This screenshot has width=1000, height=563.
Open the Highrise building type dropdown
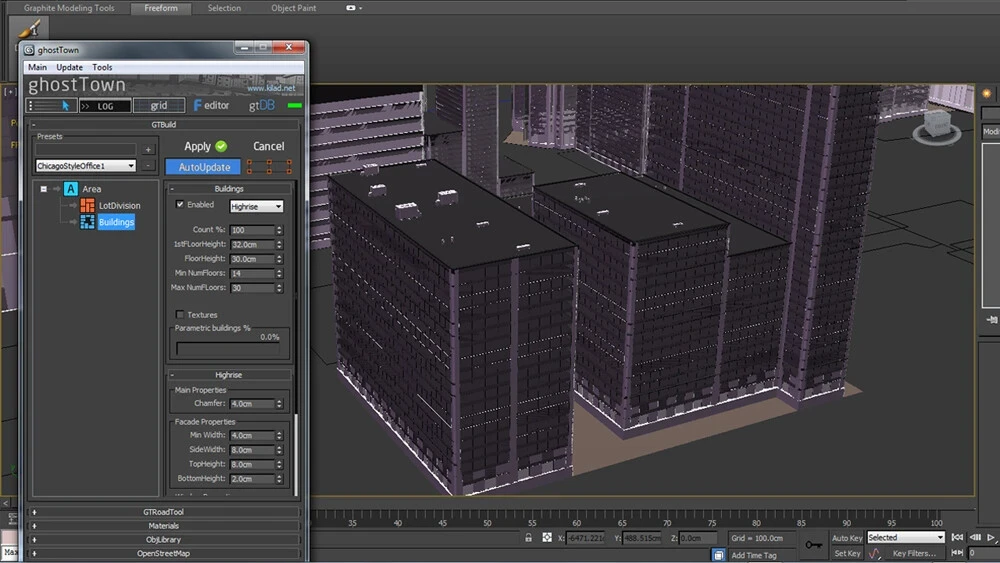click(x=256, y=206)
